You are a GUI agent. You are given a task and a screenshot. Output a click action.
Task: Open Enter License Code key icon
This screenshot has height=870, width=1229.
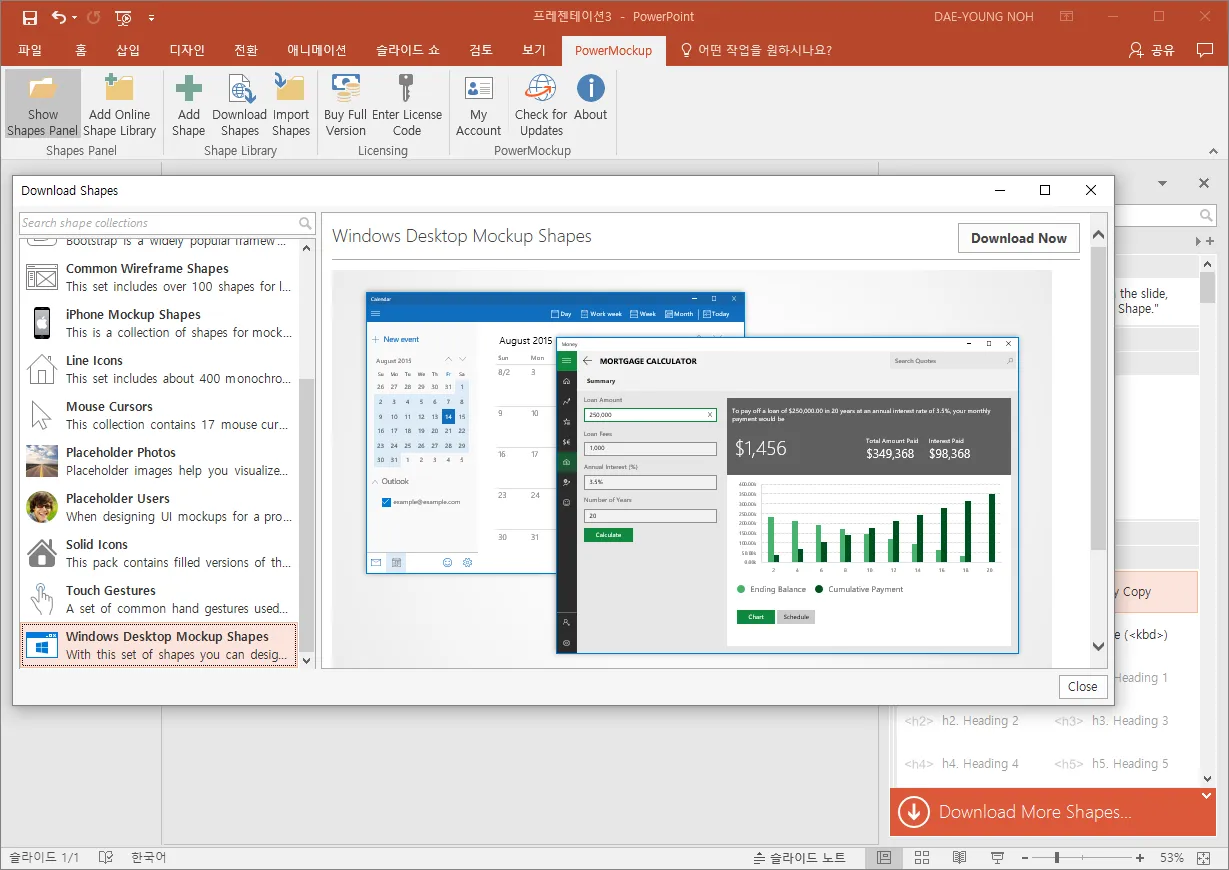coord(406,89)
